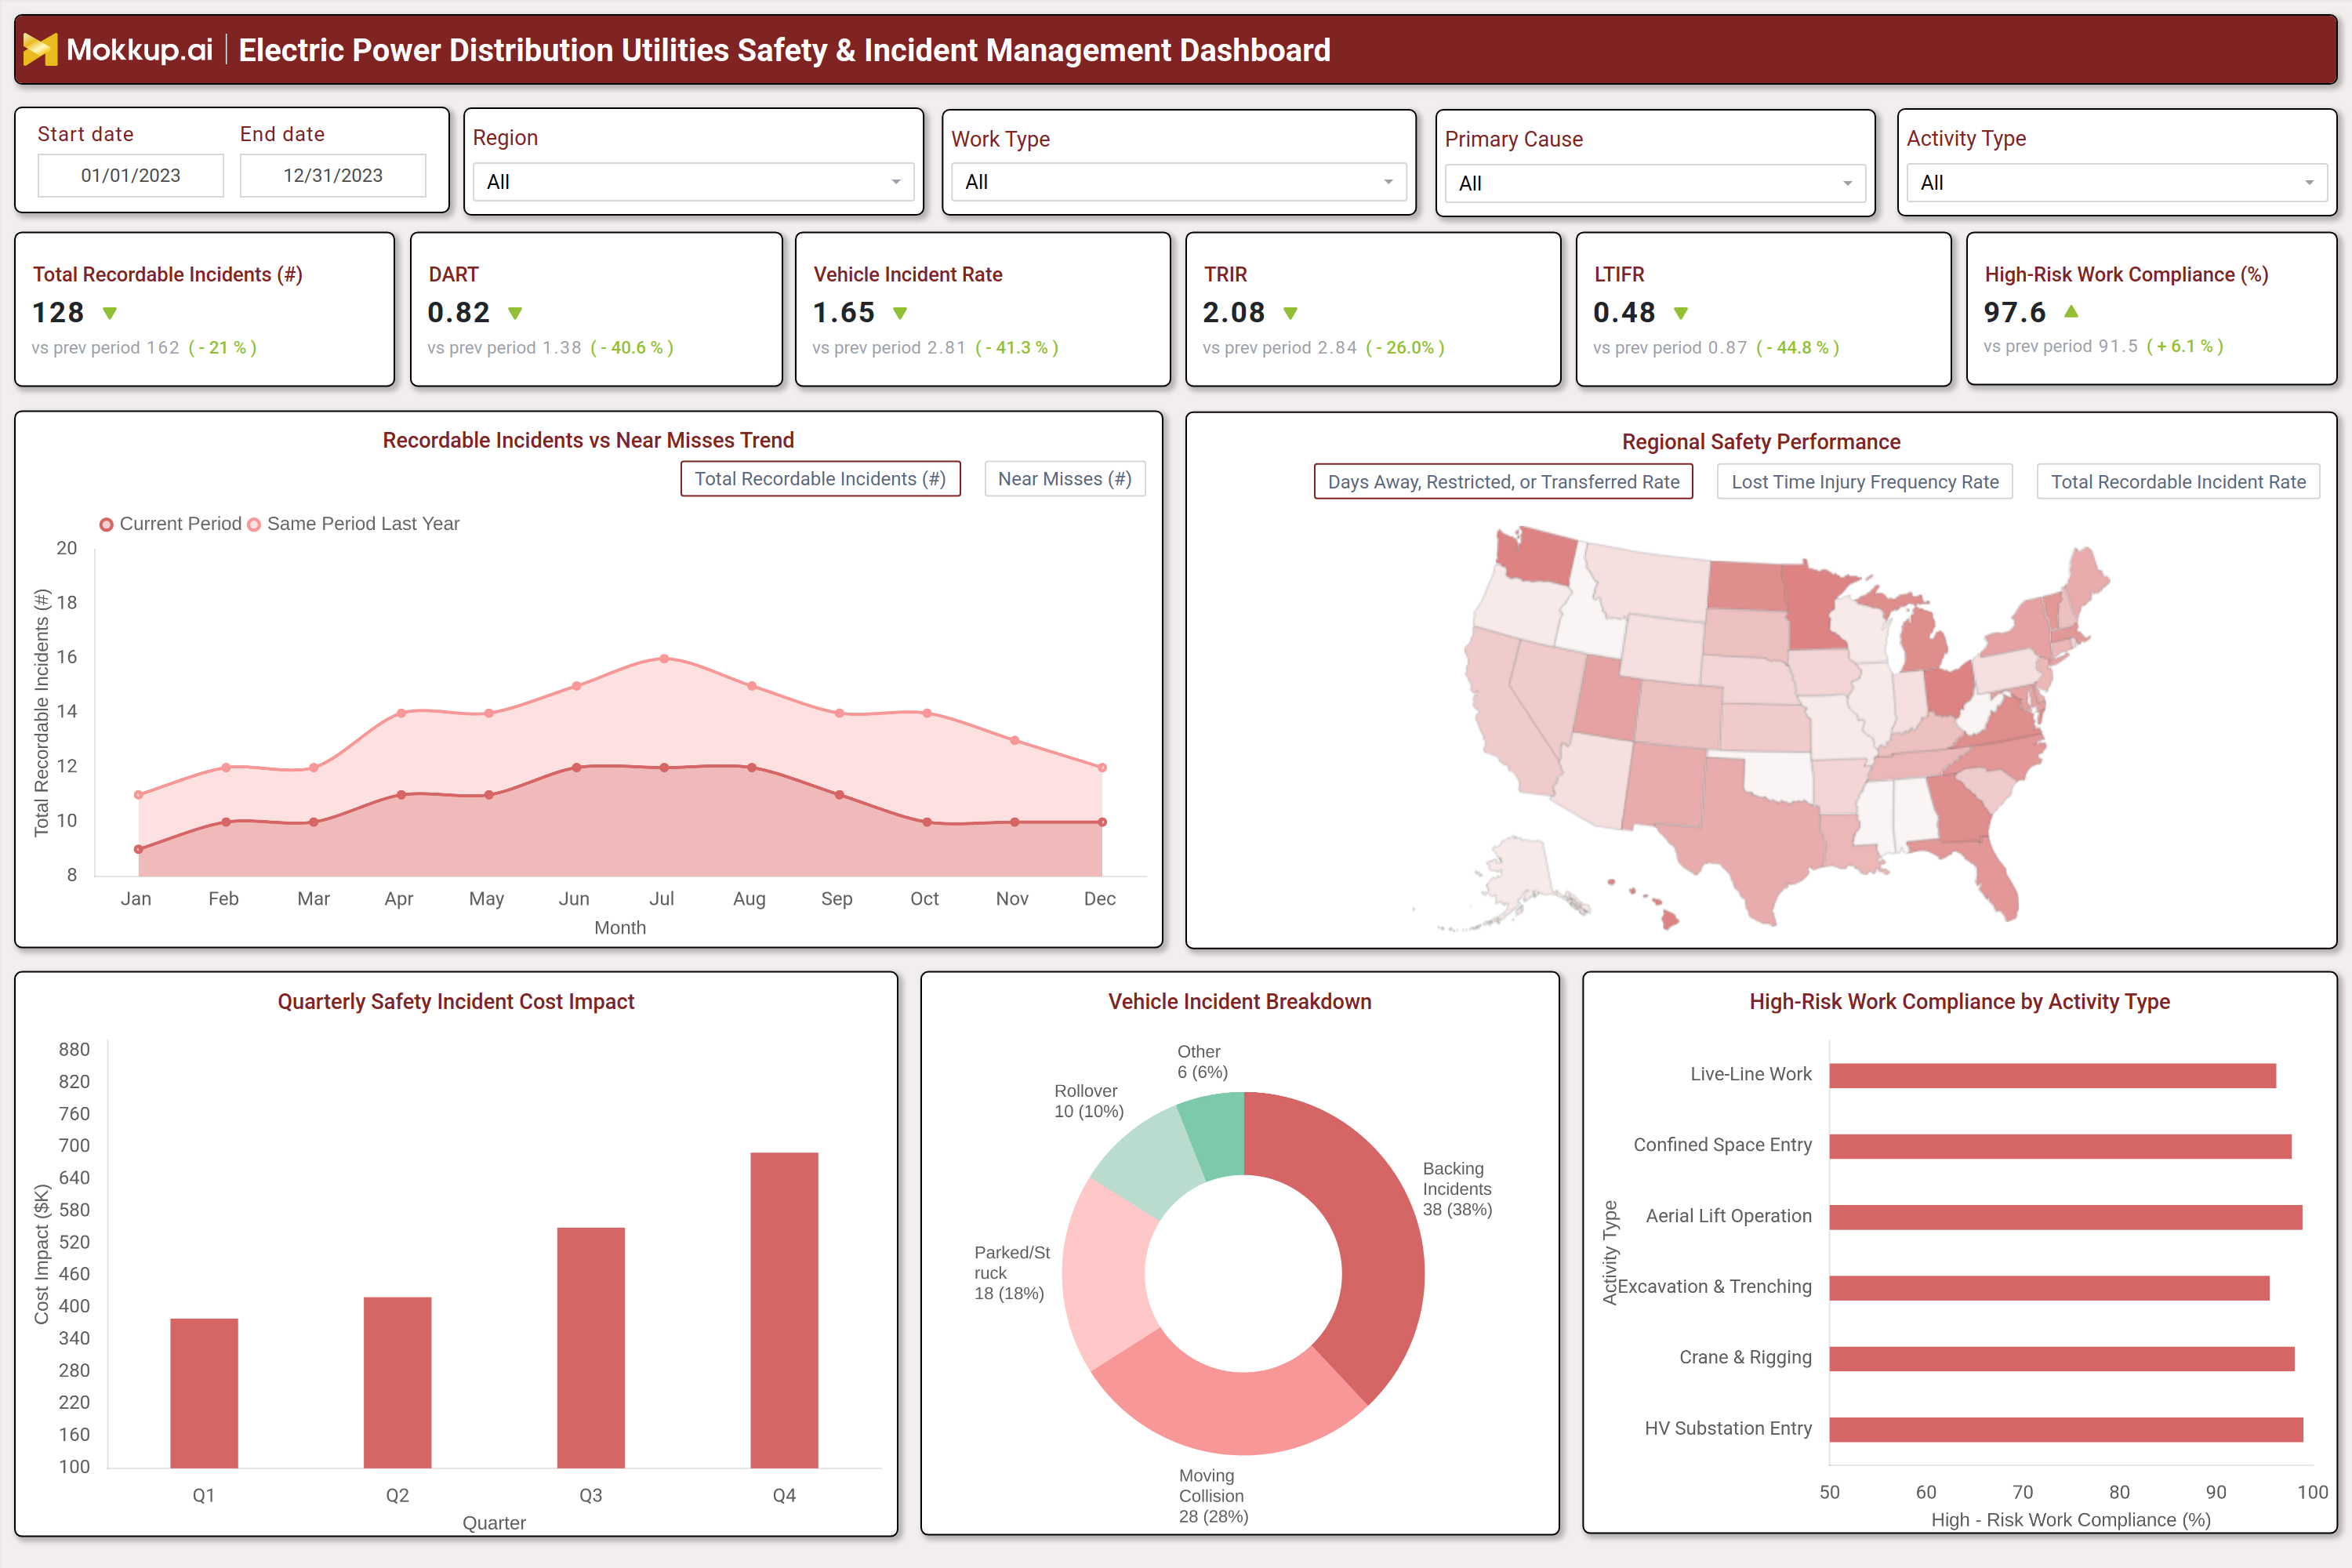Click the Q4 cost bar

coord(784,1310)
